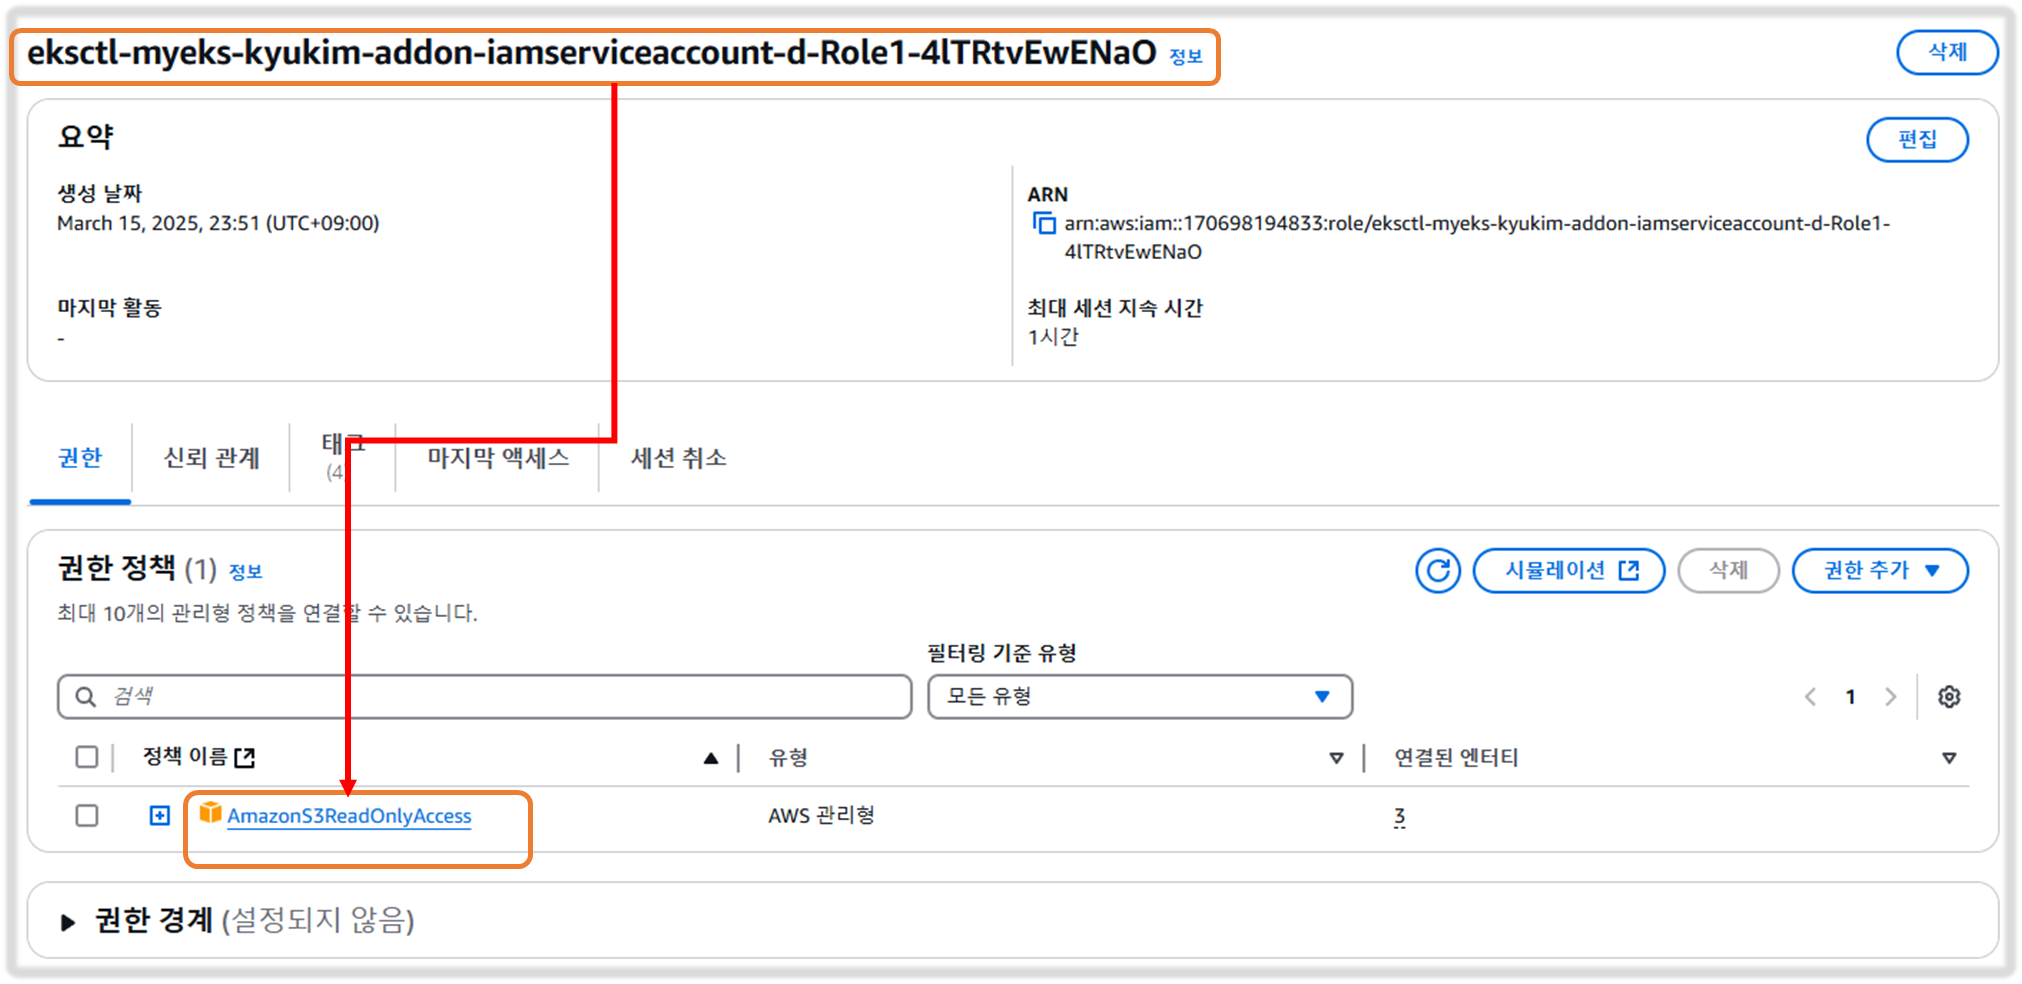Open the 시뮬레이션 policy simulator button

(1569, 571)
